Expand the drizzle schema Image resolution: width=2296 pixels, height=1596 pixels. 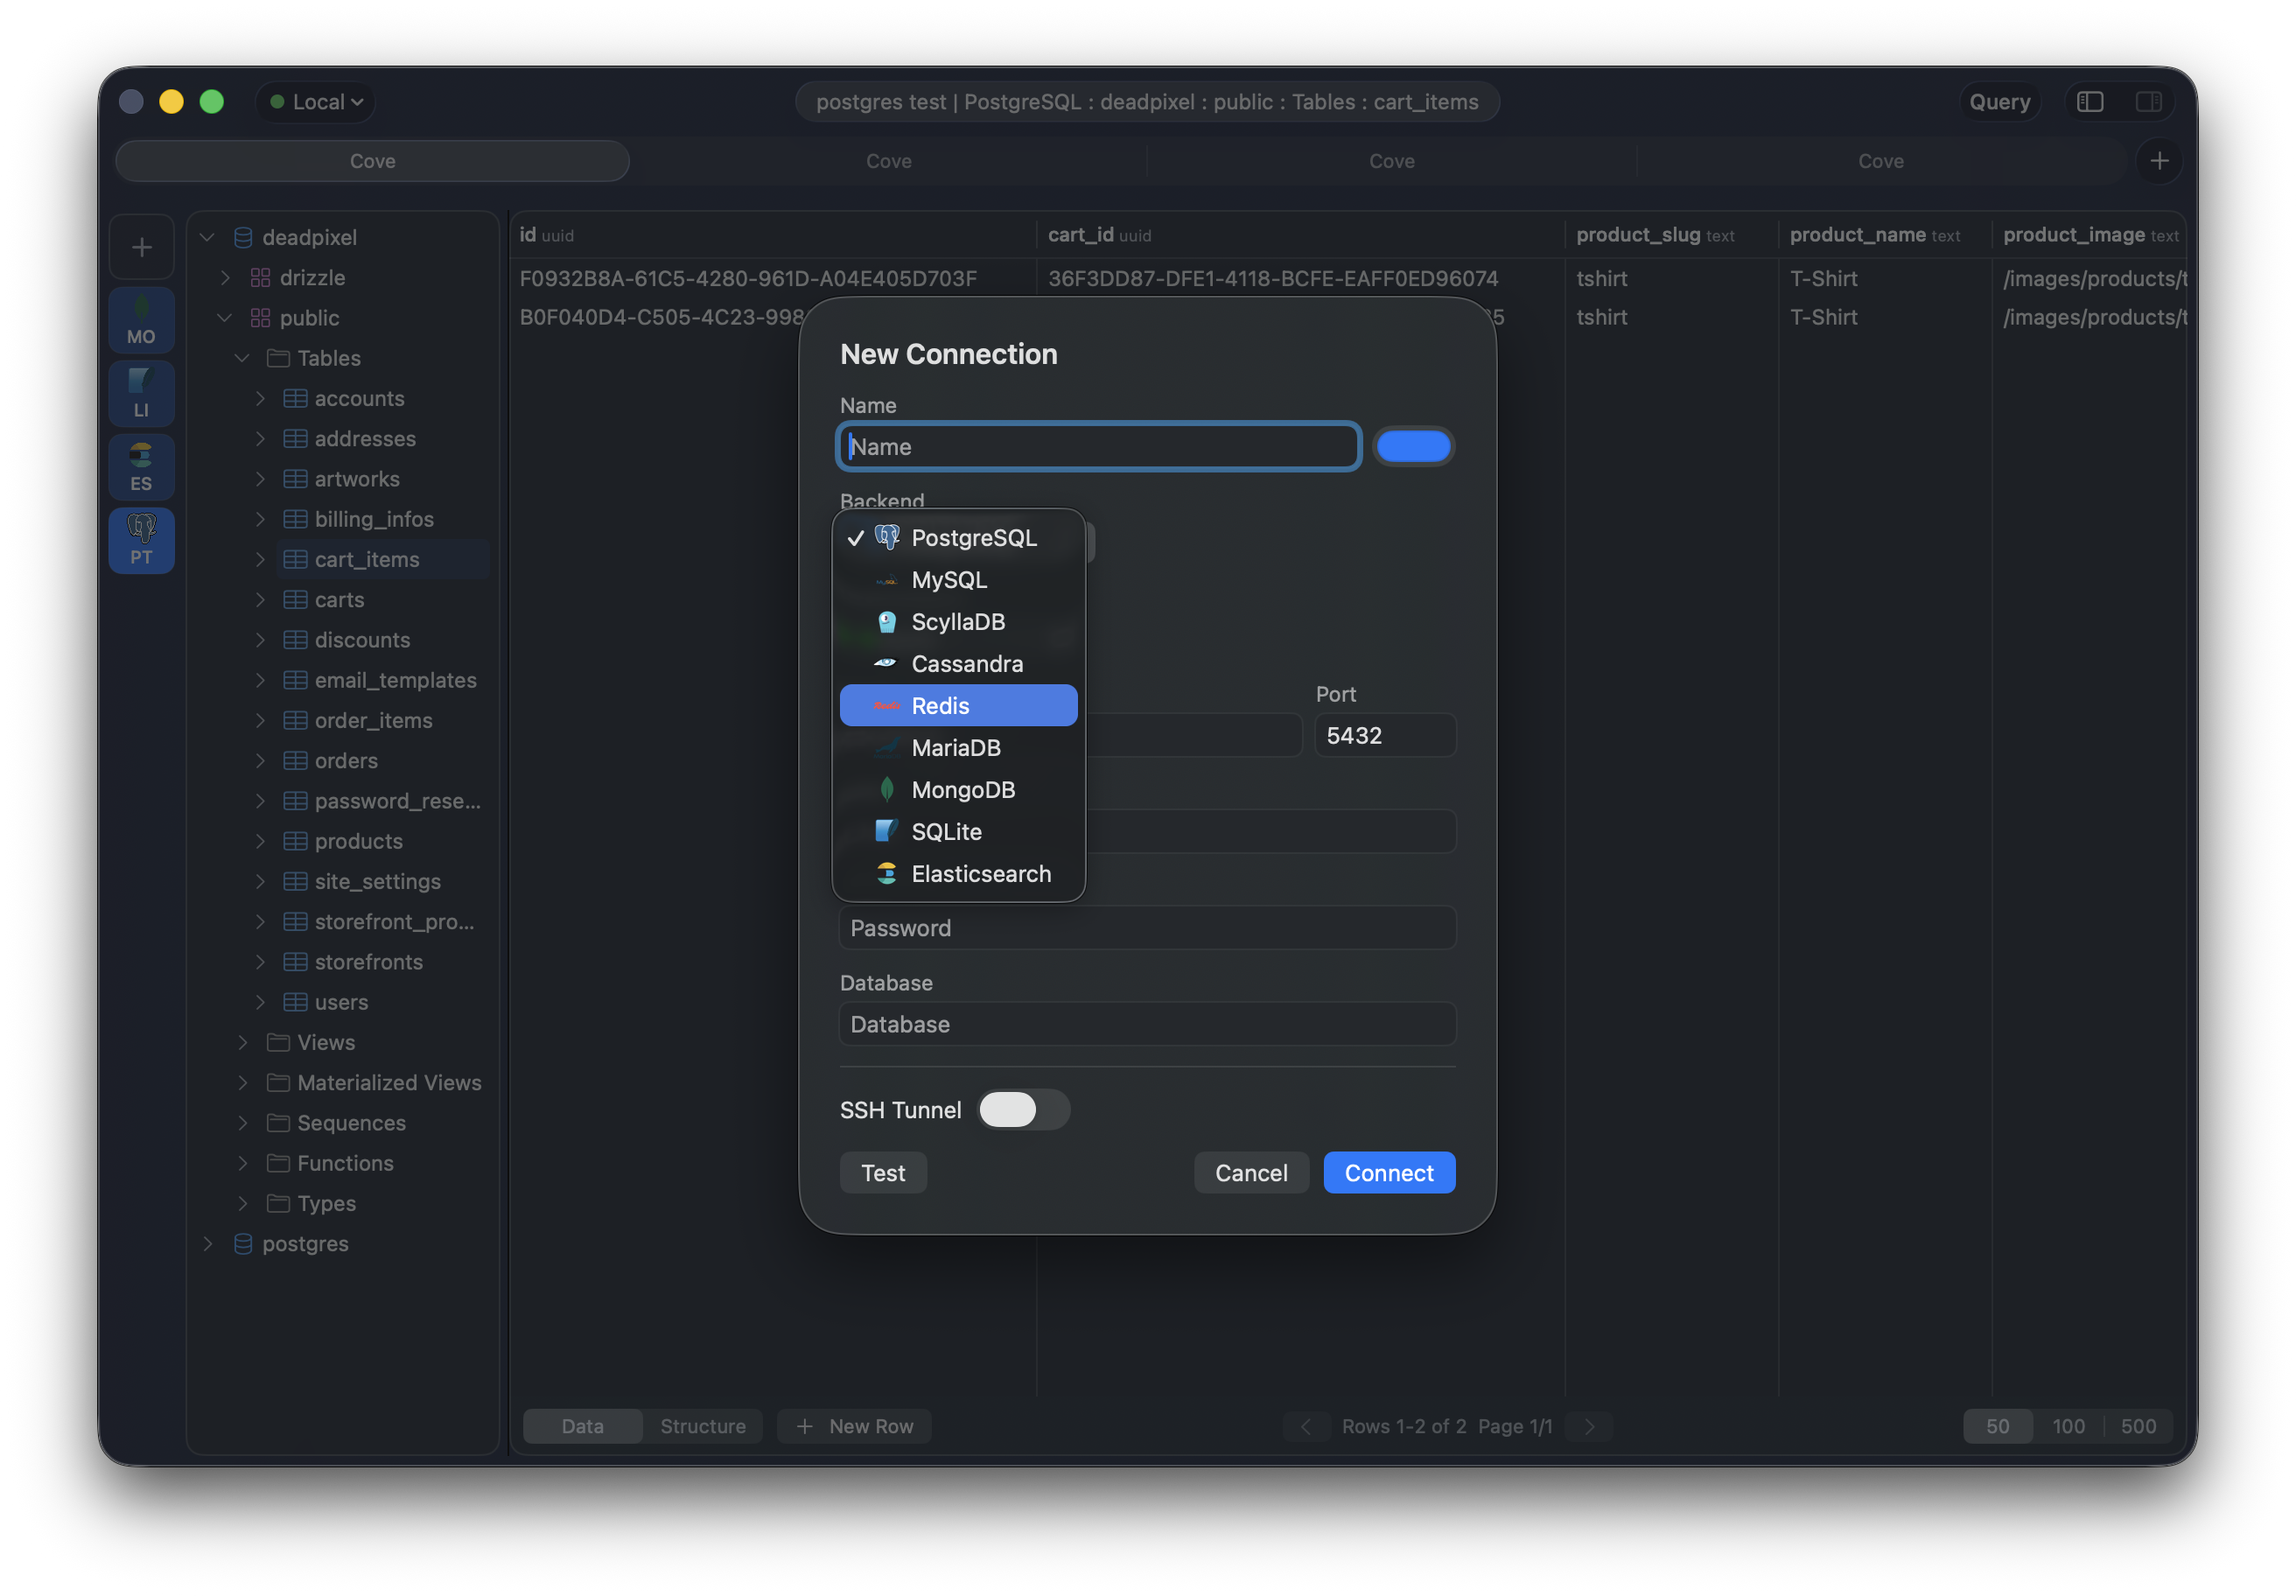pyautogui.click(x=226, y=278)
